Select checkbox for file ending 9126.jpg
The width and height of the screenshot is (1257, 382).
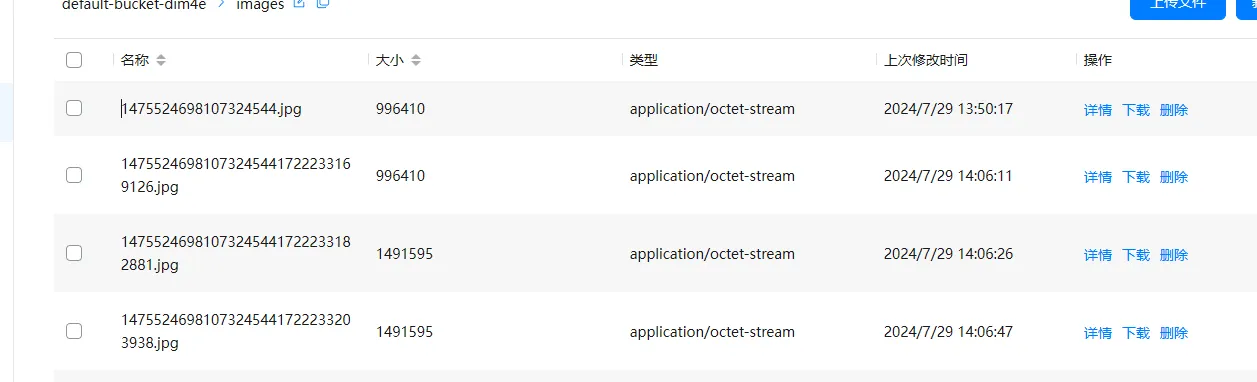point(74,175)
